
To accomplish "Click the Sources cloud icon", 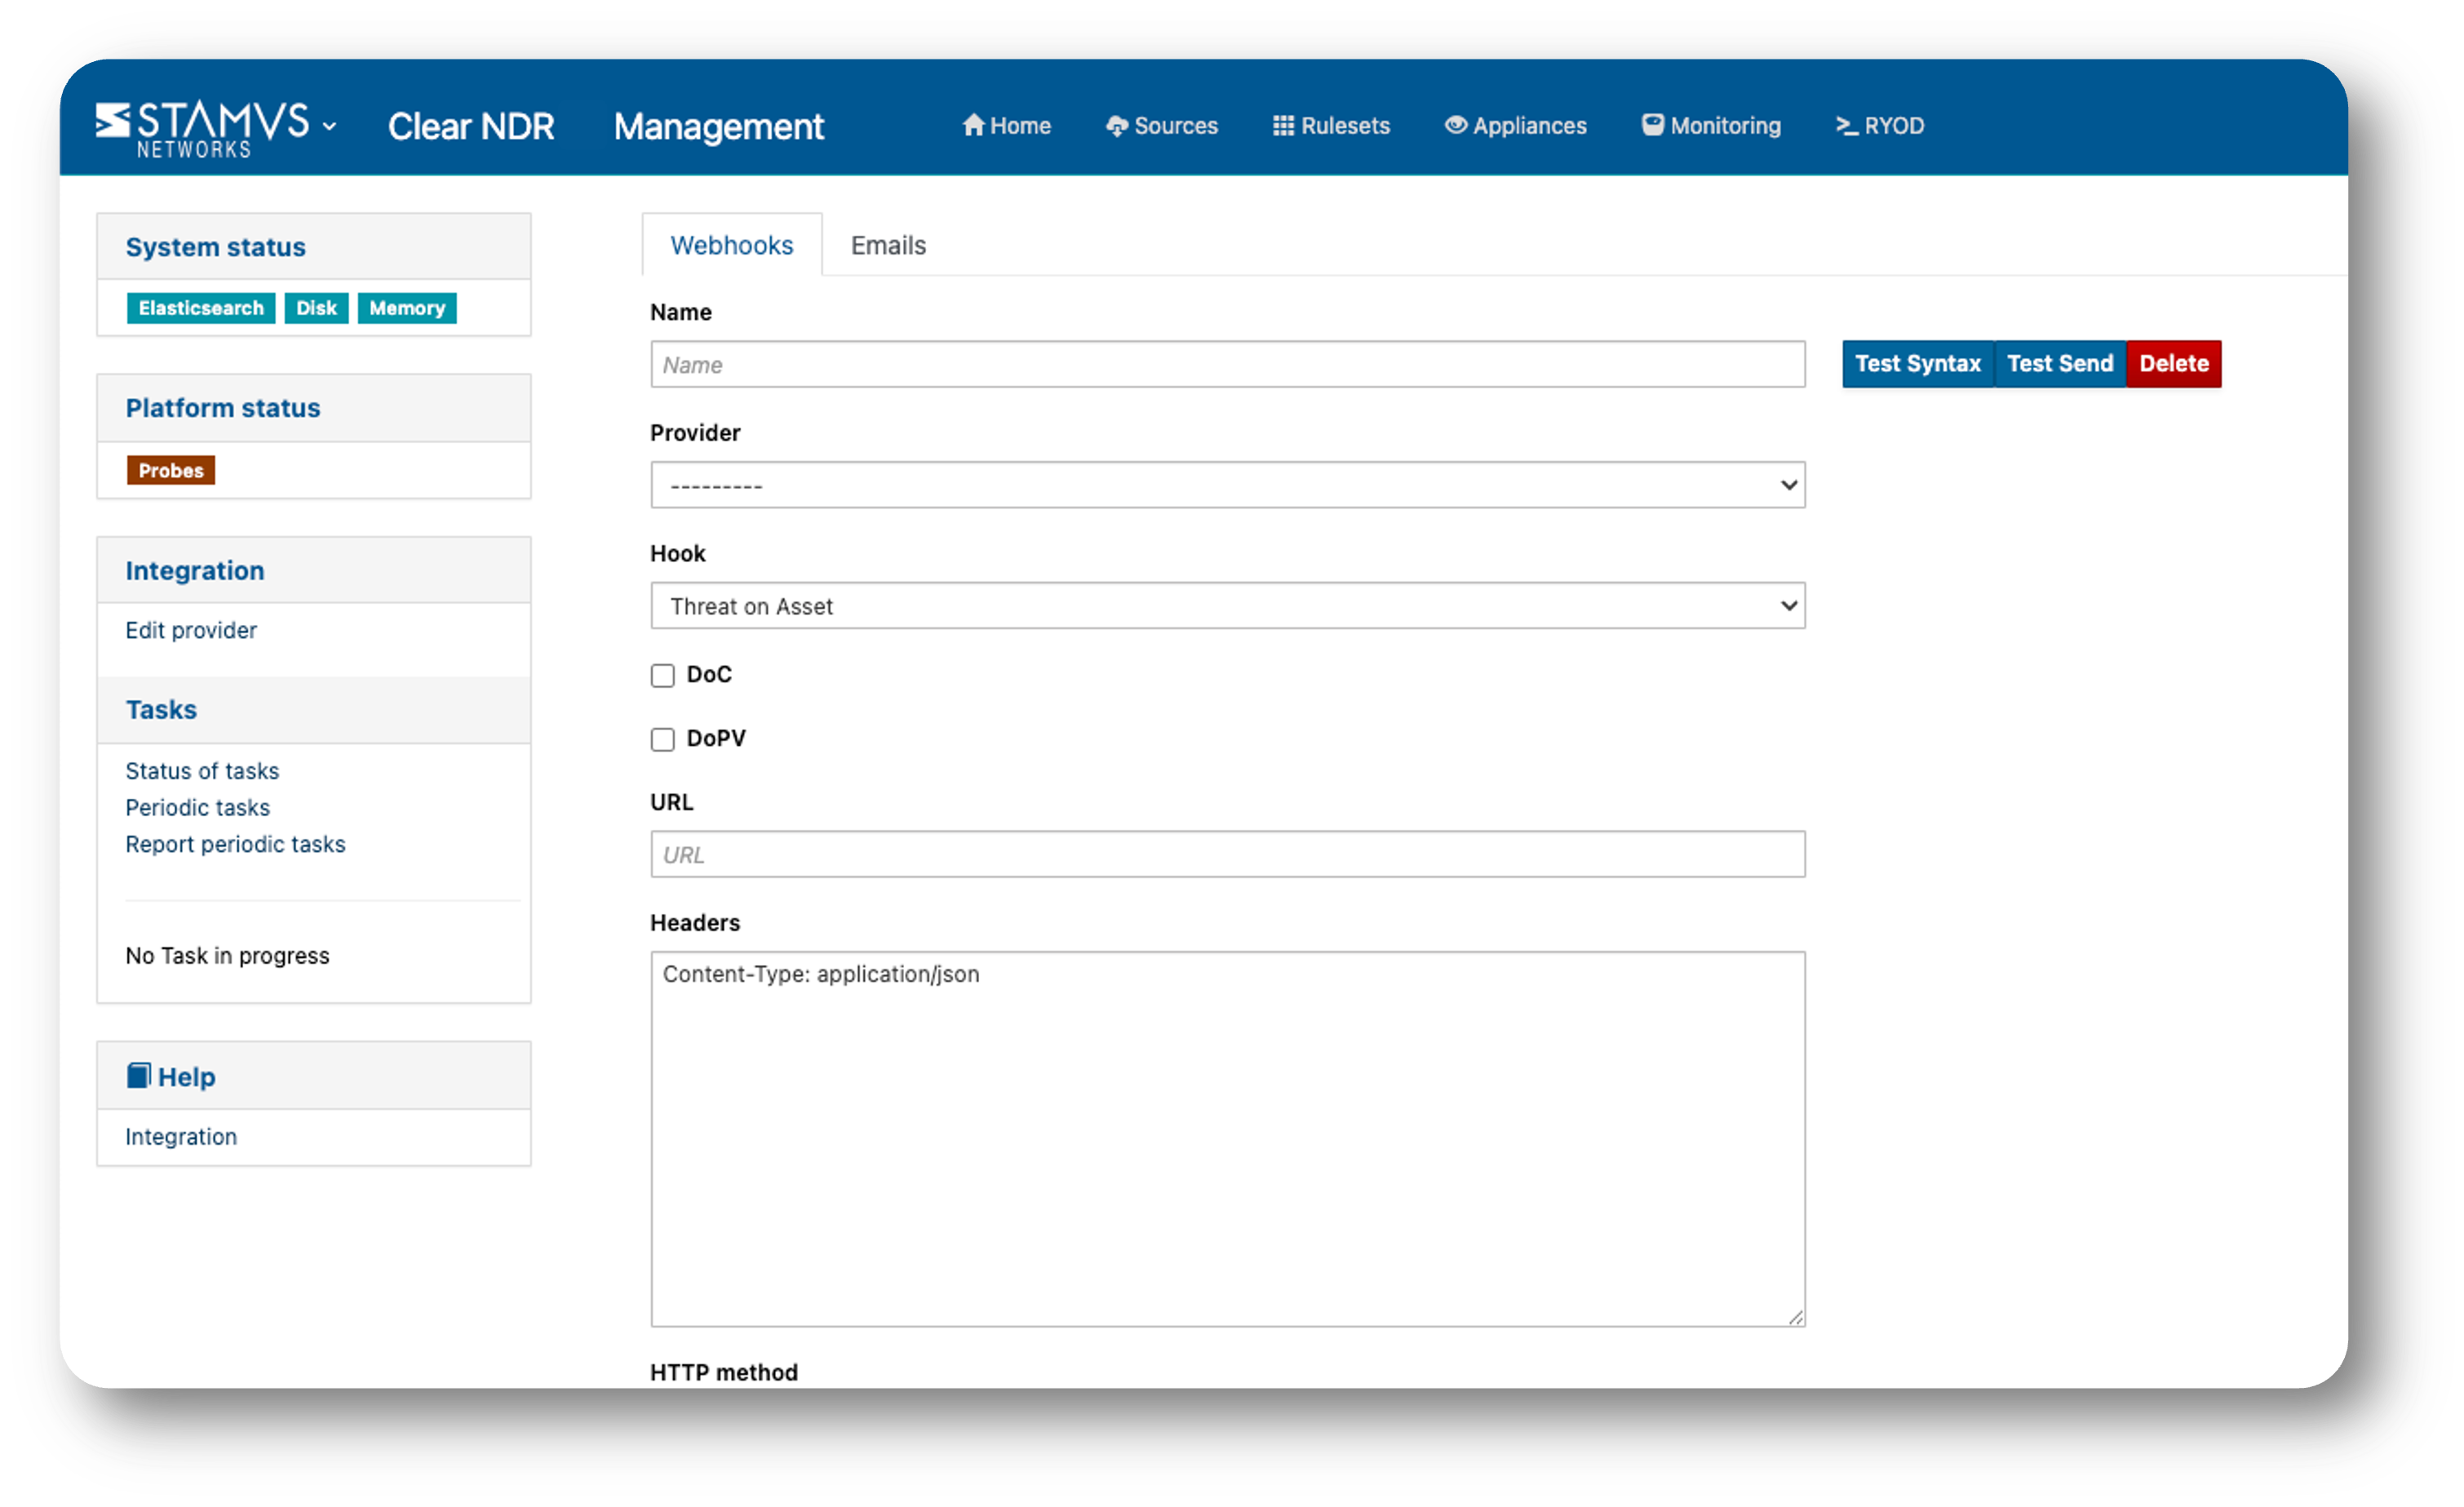I will 1116,126.
